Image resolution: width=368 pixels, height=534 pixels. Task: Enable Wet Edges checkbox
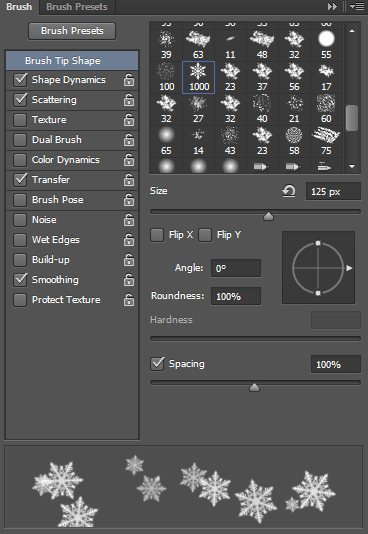pos(20,240)
